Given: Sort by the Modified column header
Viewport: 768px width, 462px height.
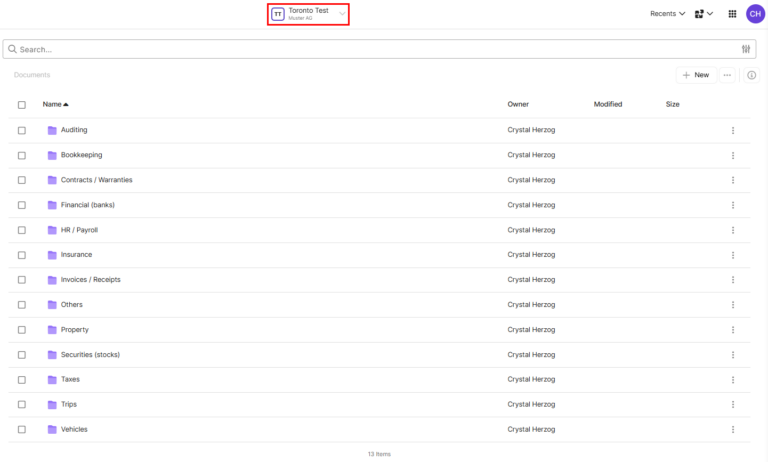Looking at the screenshot, I should coord(607,104).
